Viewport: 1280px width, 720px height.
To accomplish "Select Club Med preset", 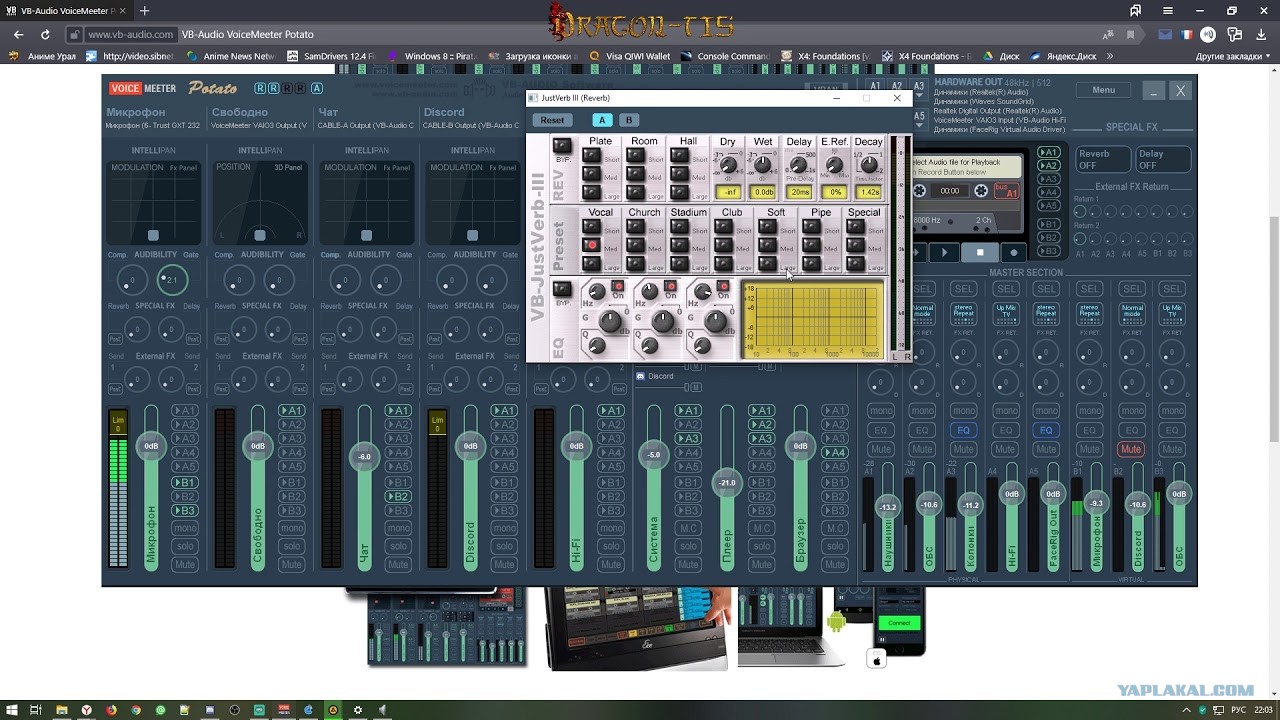I will click(x=724, y=245).
